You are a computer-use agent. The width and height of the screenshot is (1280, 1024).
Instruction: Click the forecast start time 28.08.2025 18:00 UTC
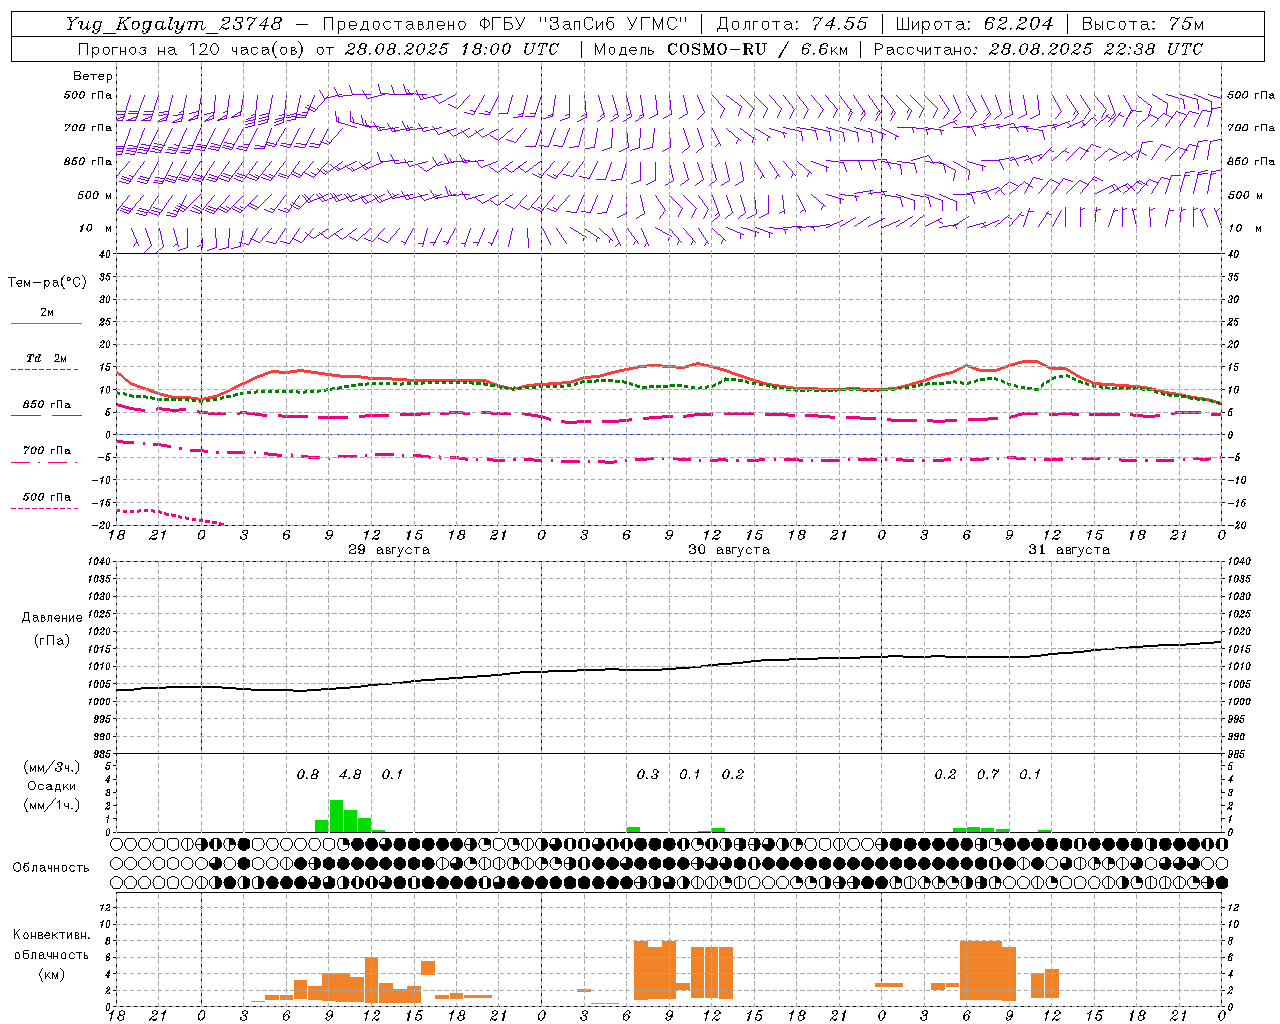tap(452, 49)
